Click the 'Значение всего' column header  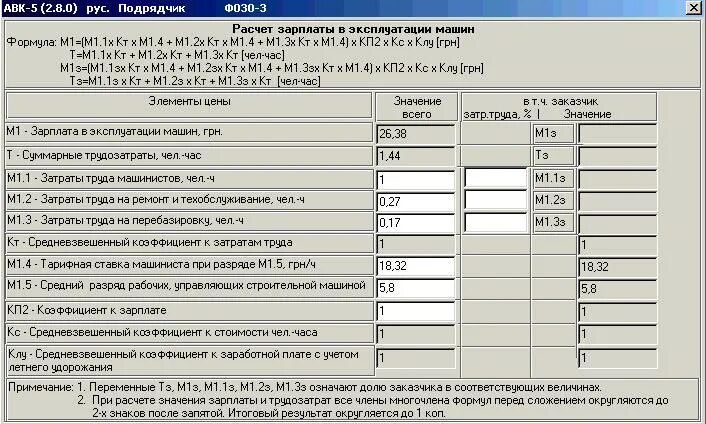(x=417, y=107)
